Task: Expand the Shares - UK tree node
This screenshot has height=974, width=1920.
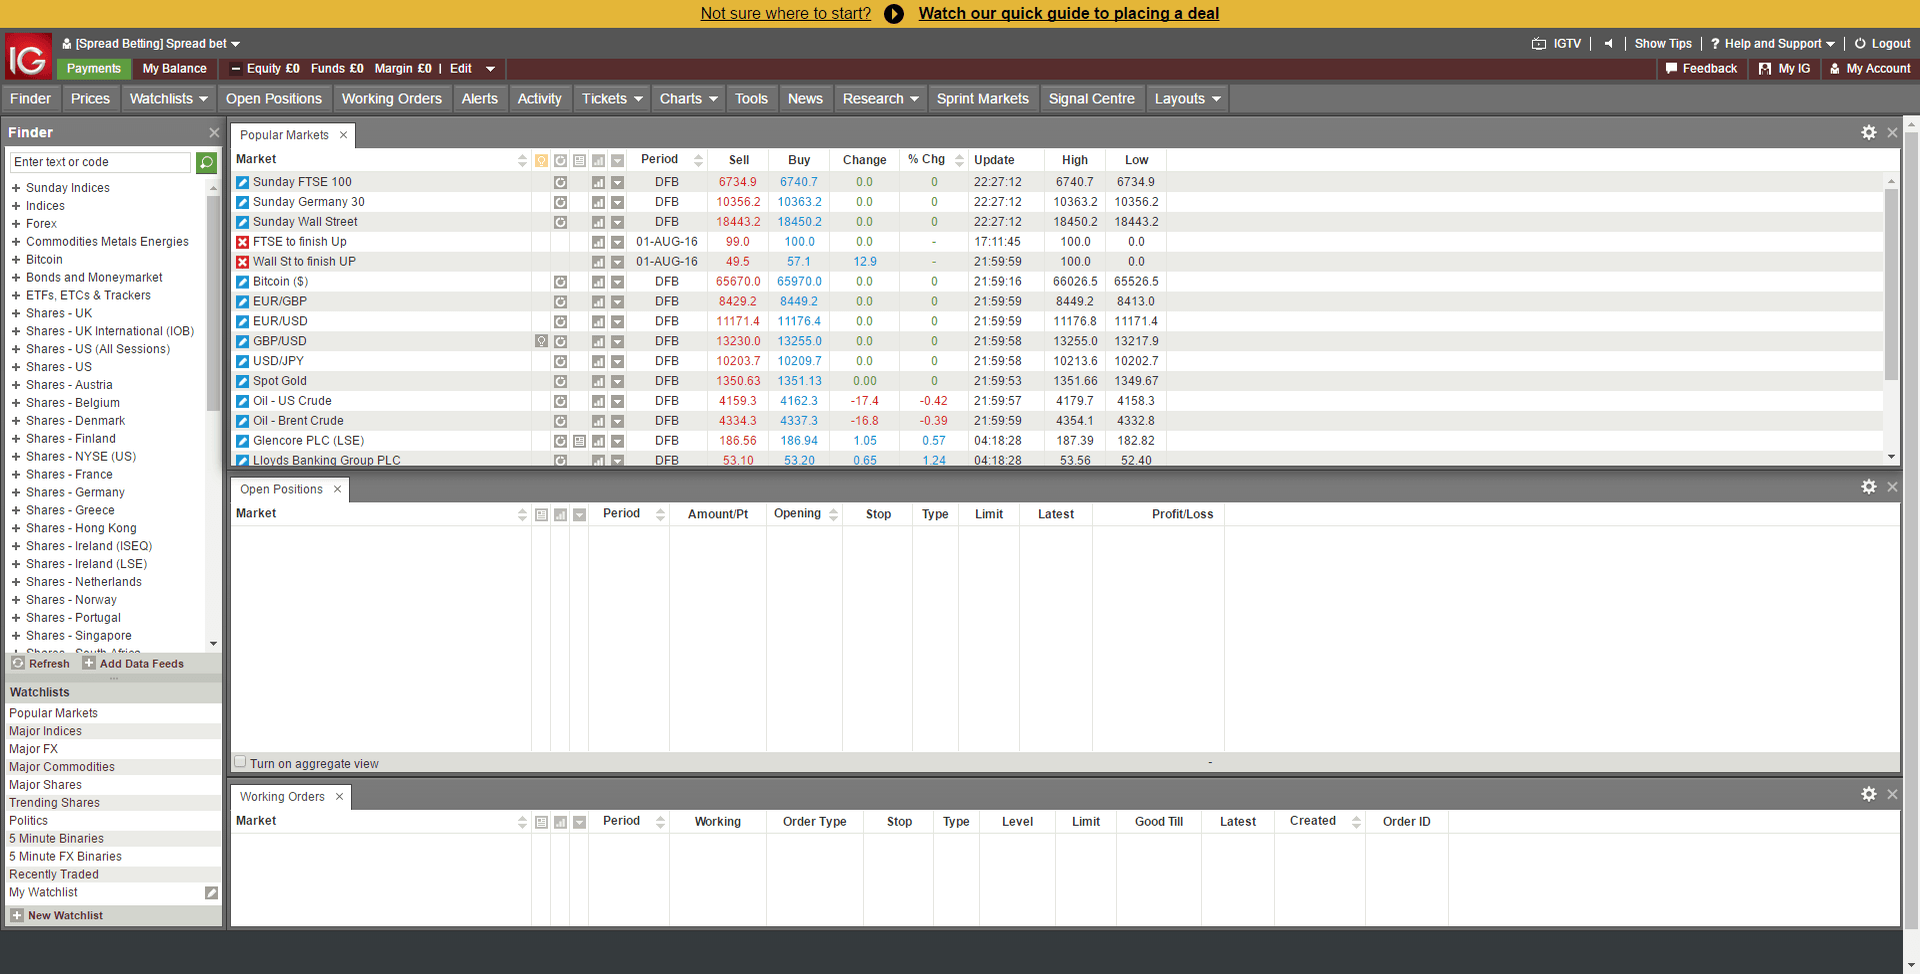Action: [x=16, y=314]
